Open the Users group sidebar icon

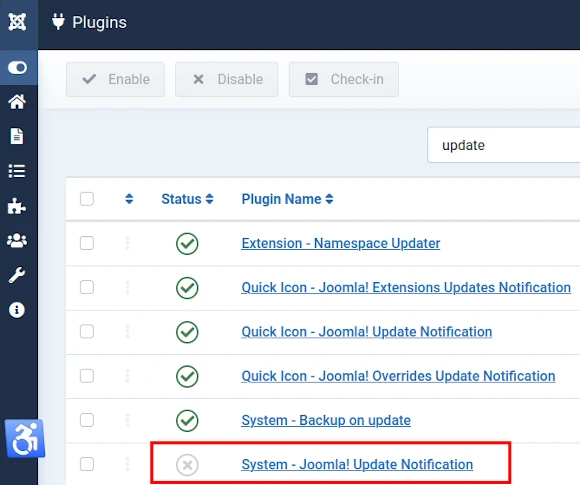tap(17, 241)
